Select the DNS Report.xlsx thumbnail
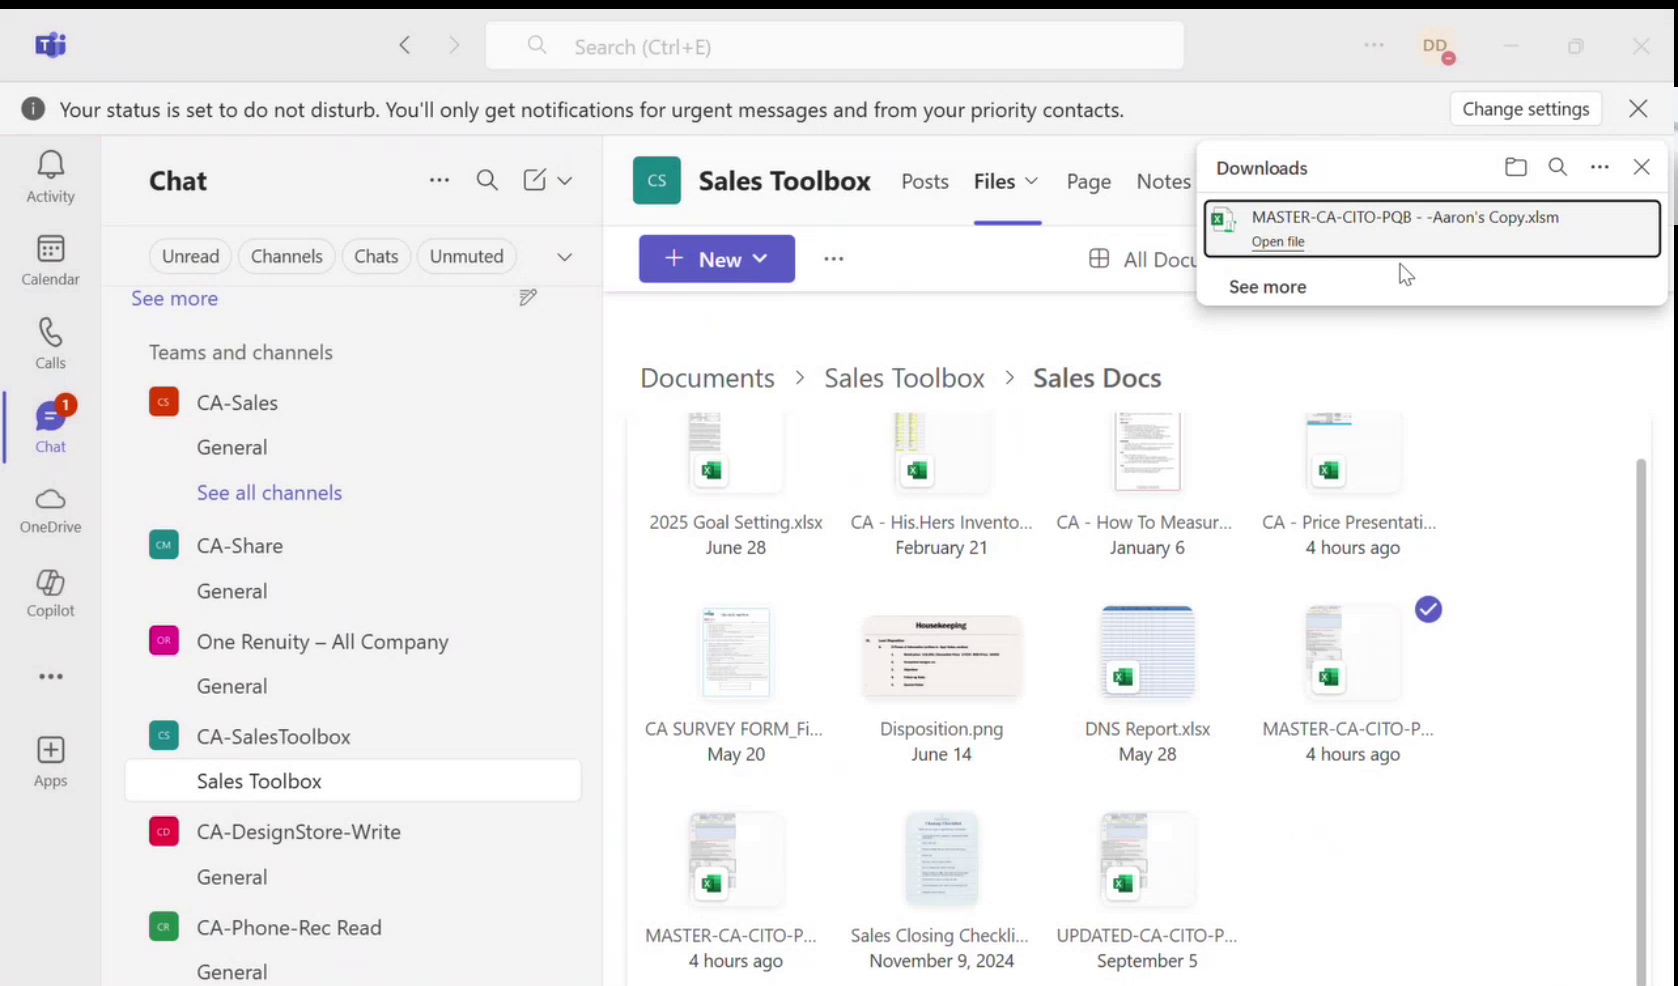The height and width of the screenshot is (986, 1678). [x=1147, y=651]
